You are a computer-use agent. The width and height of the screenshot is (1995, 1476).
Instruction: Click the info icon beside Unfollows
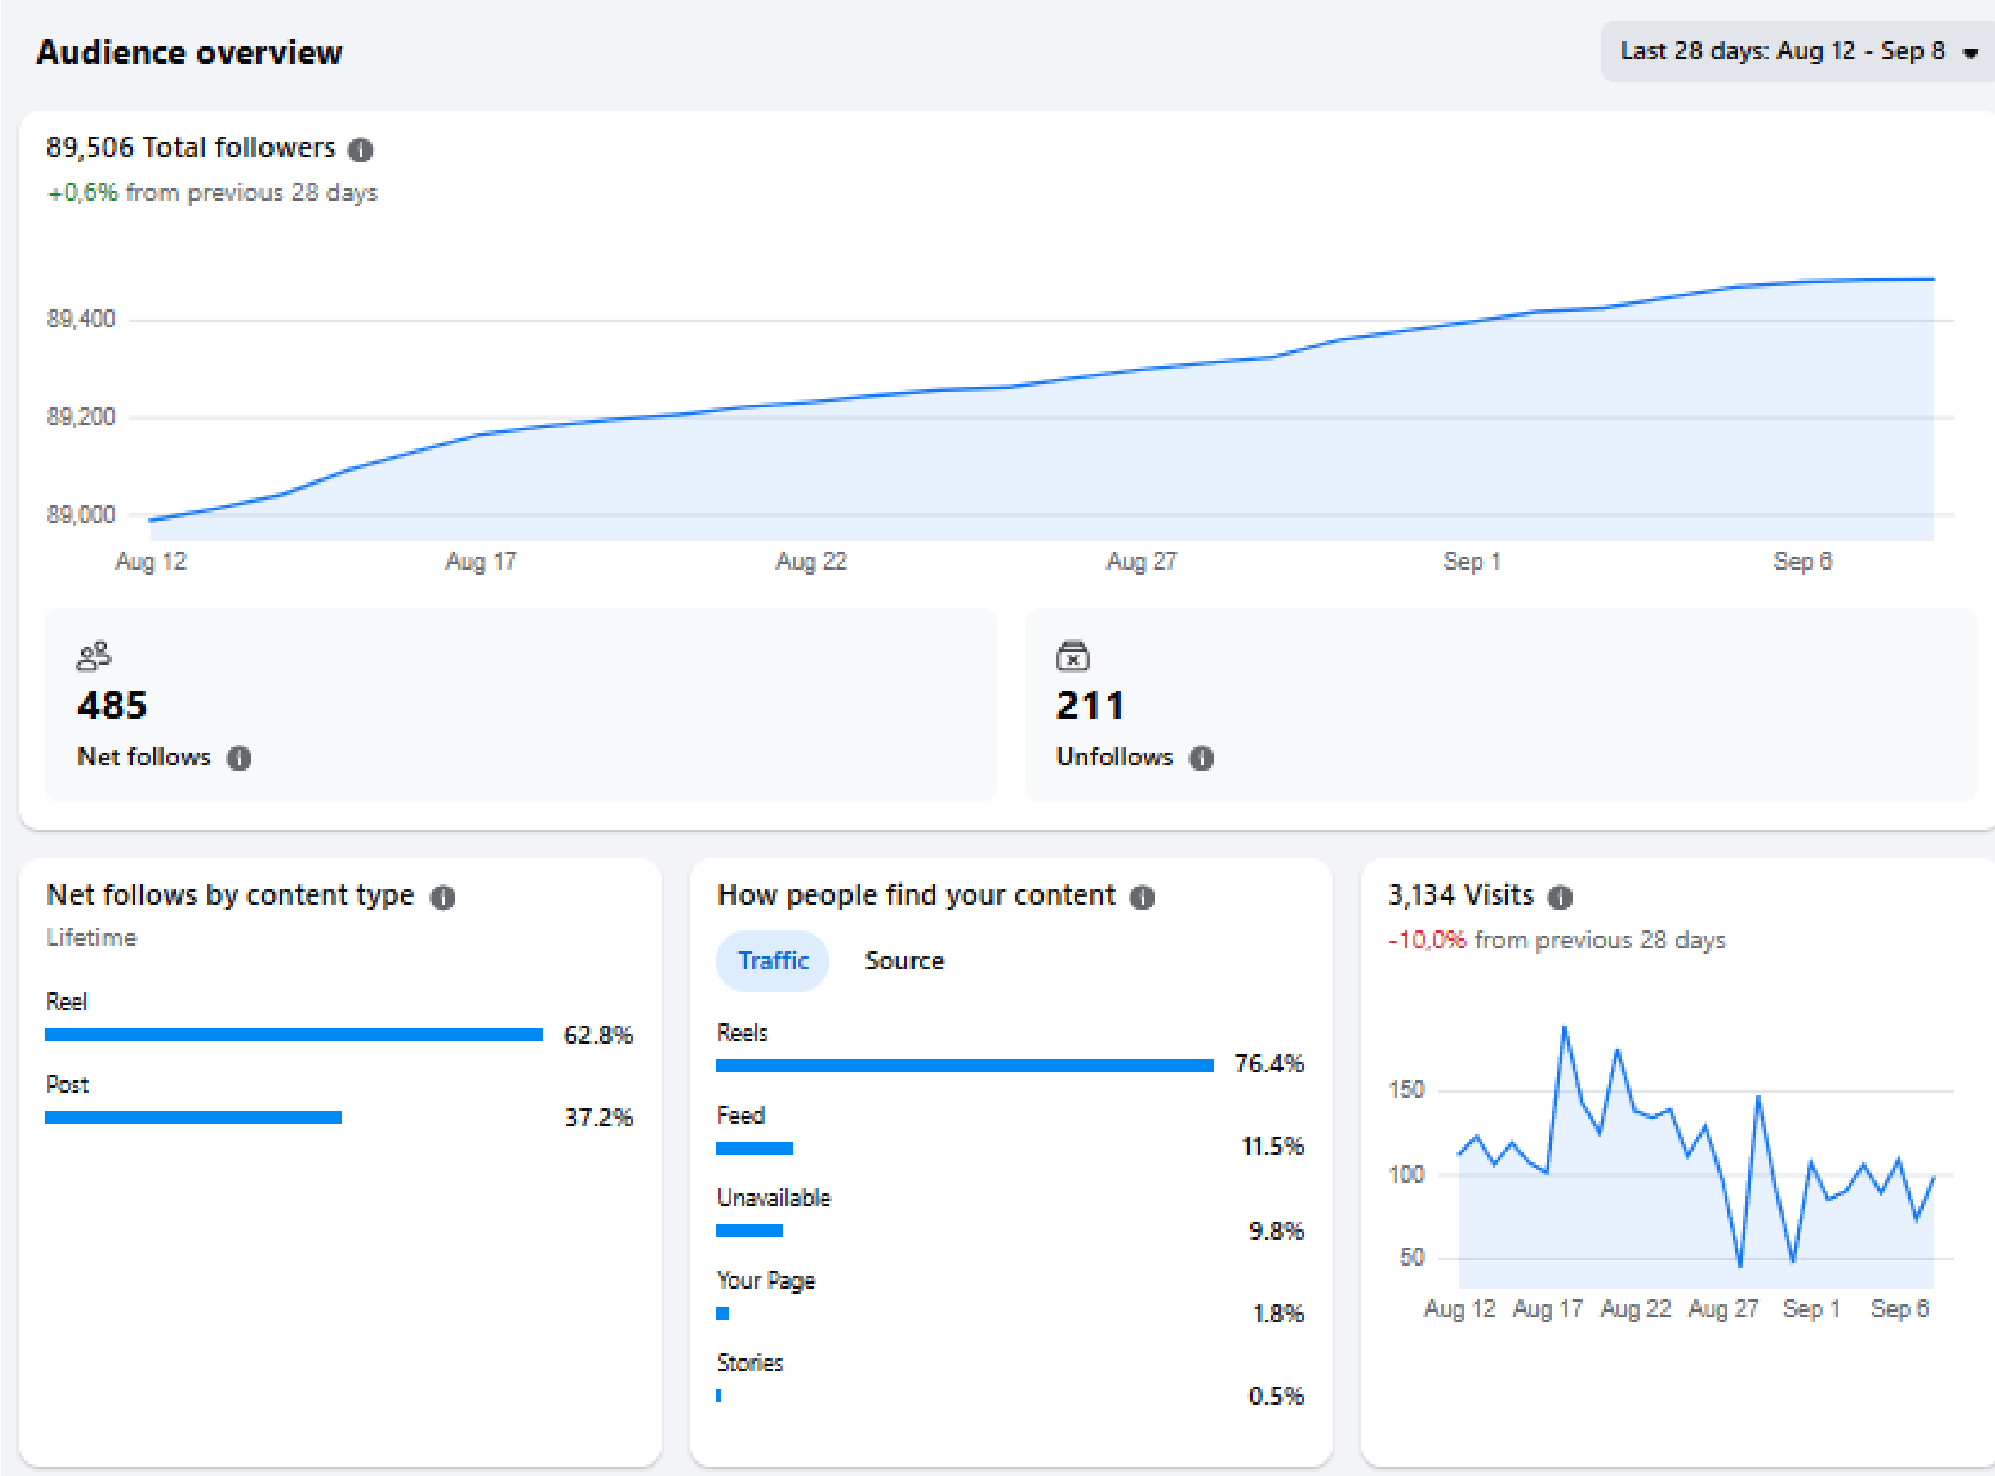[1201, 758]
